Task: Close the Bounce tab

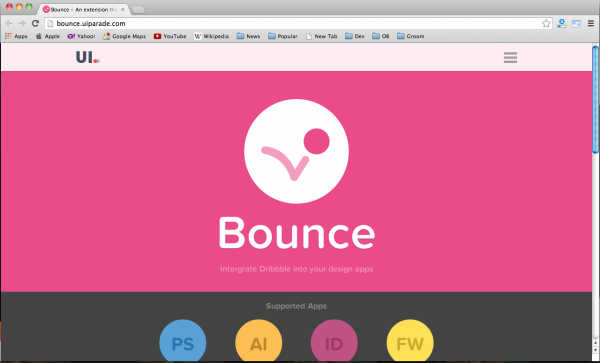Action: coord(123,9)
